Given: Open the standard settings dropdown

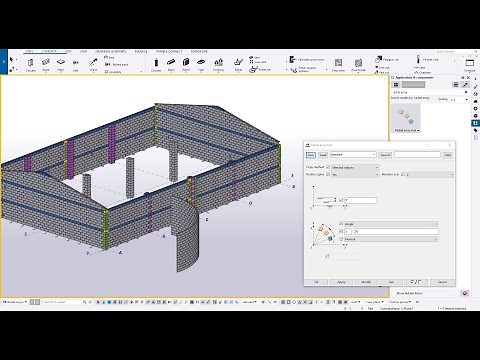Looking at the screenshot, I should [353, 155].
